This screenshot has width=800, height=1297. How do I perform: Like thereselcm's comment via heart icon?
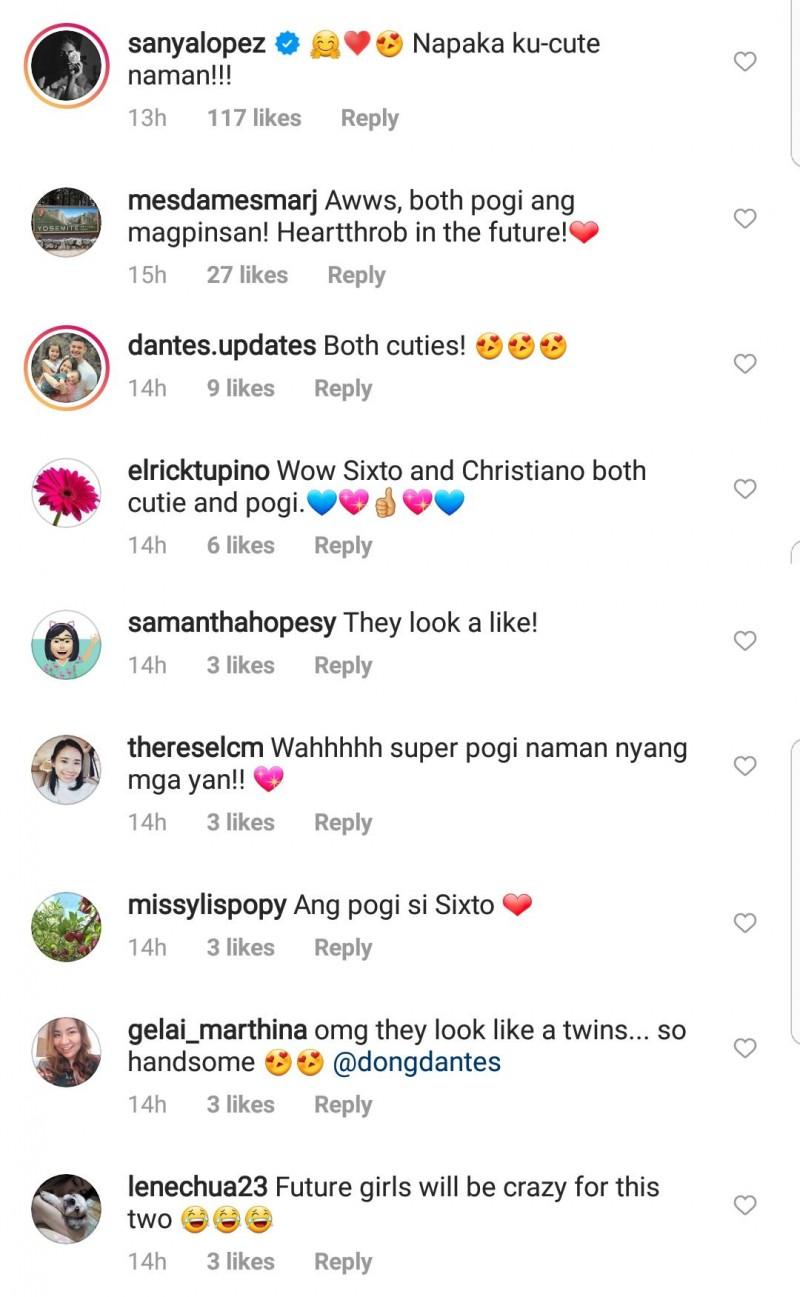(x=745, y=766)
